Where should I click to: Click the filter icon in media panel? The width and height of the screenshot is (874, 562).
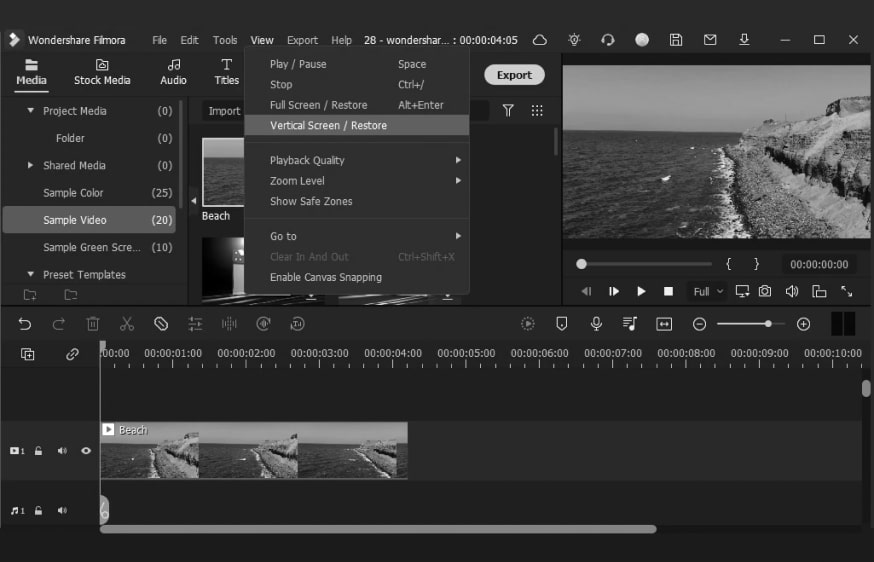pos(508,111)
